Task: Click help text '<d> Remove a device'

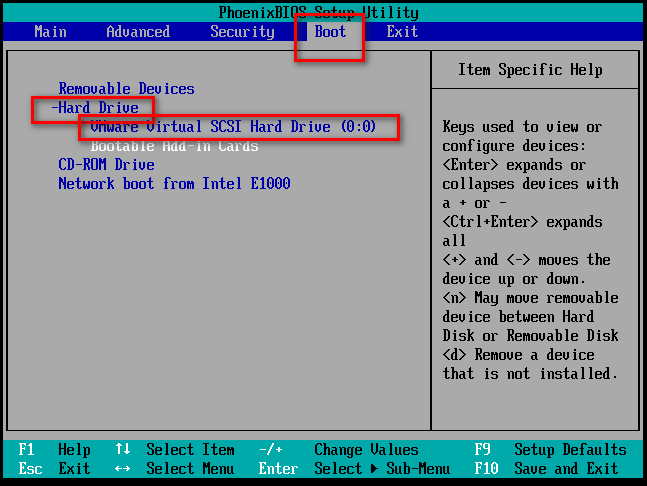Action: pos(518,355)
